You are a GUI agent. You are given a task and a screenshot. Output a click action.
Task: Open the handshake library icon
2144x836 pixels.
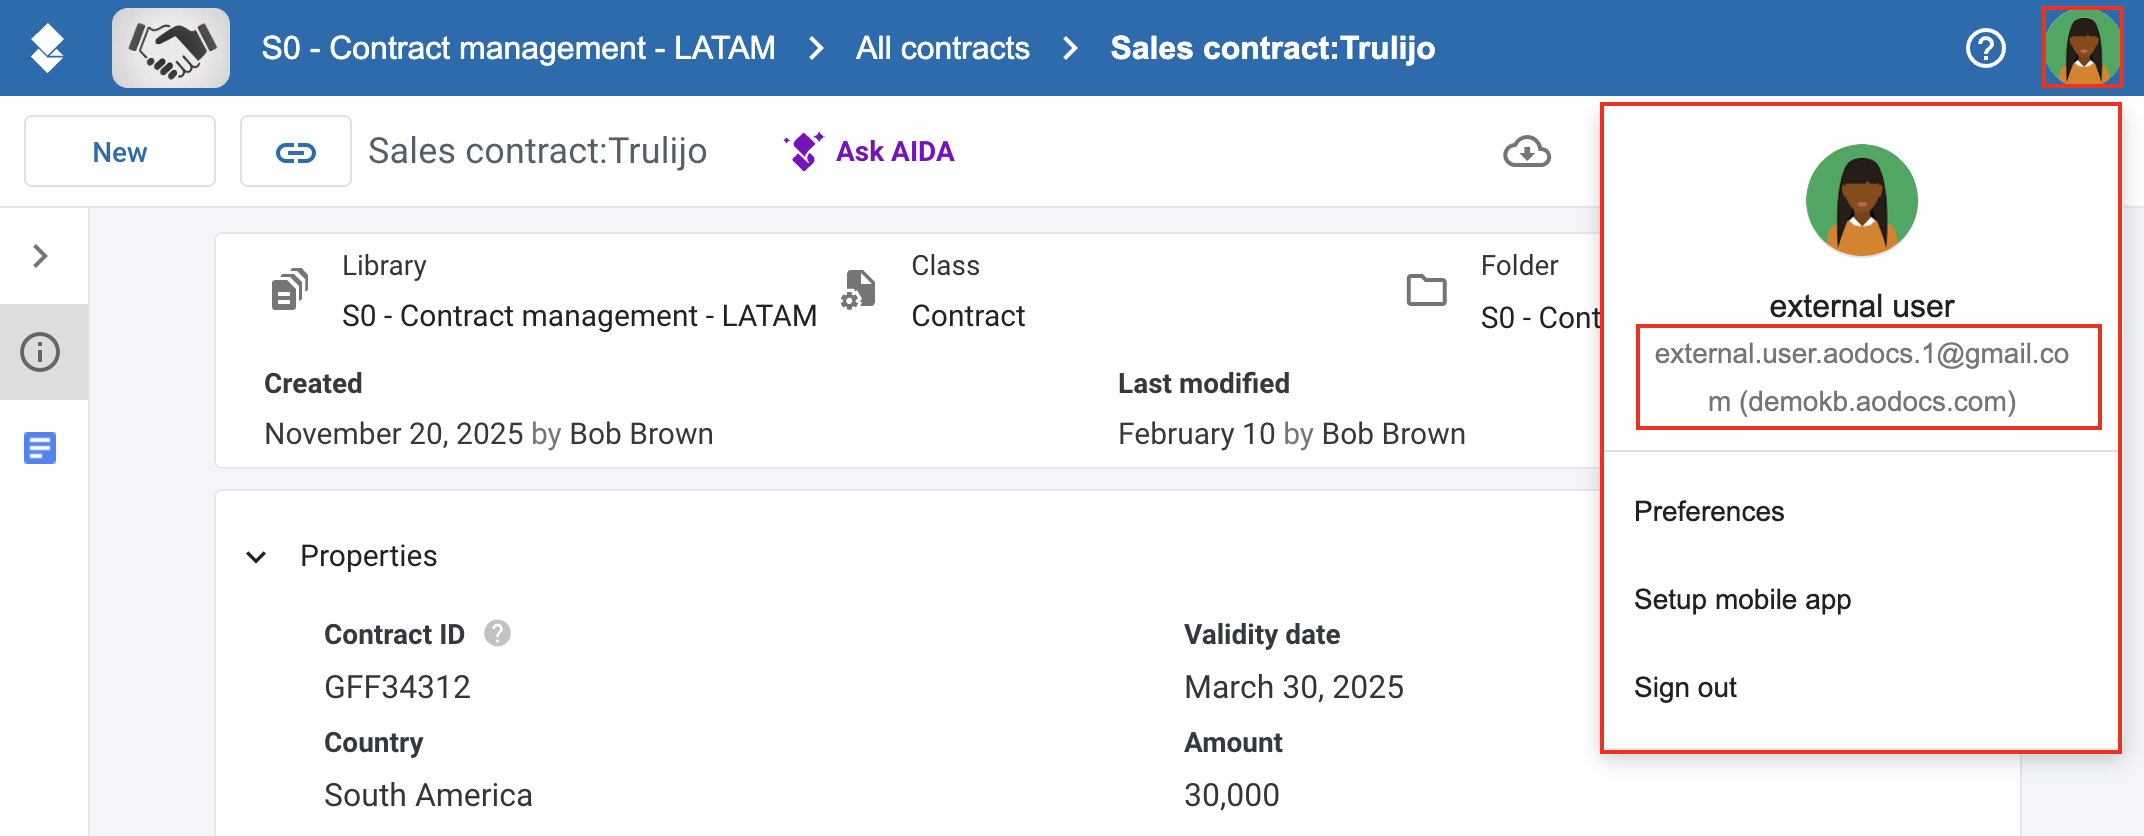tap(171, 48)
